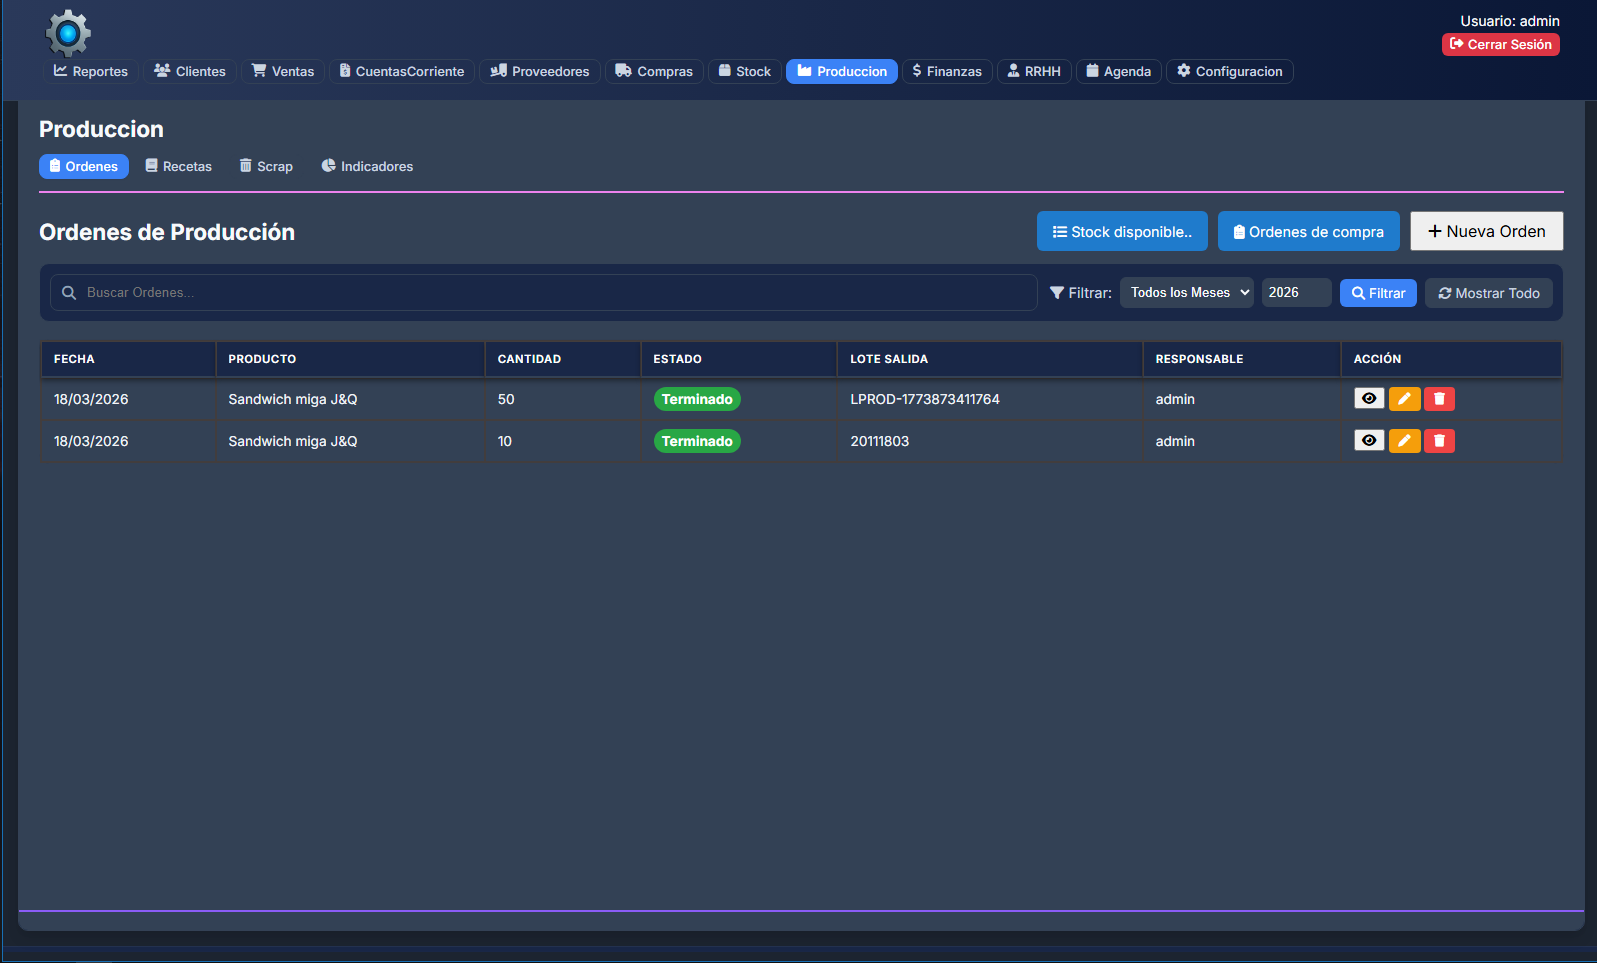Click the Usuario: admin label
The height and width of the screenshot is (963, 1597).
tap(1510, 21)
